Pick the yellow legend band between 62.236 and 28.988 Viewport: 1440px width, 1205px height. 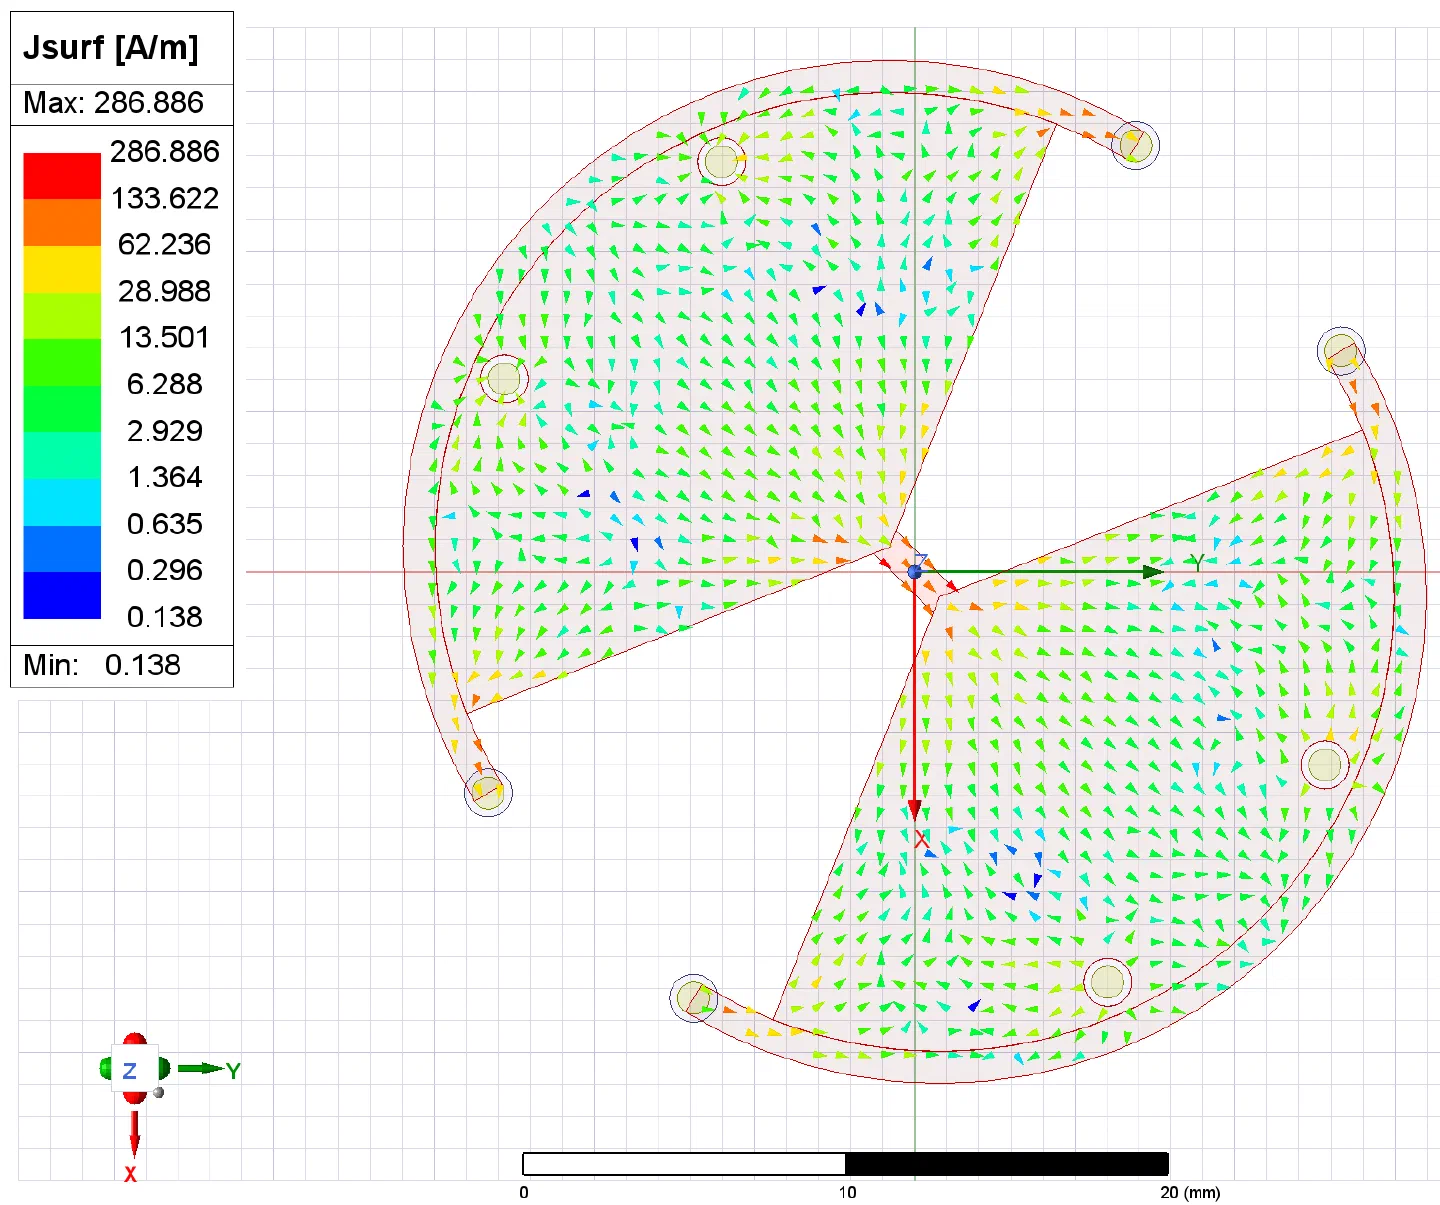pyautogui.click(x=62, y=269)
